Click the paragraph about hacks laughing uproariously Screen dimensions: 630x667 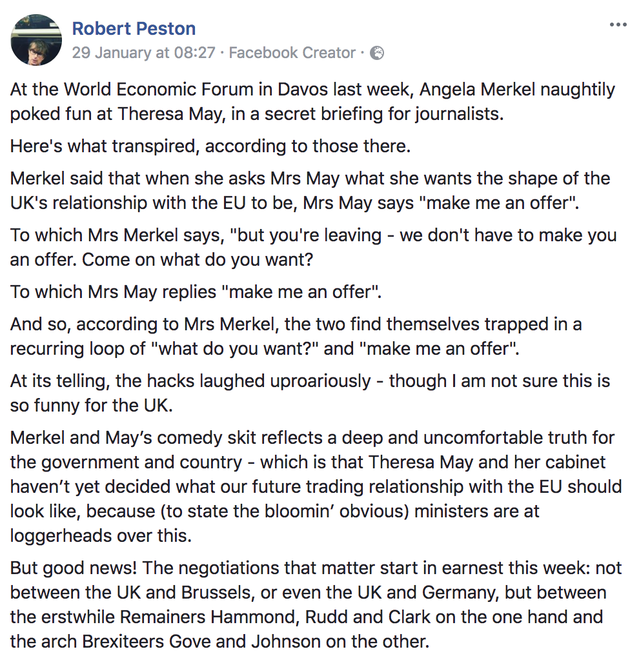click(x=310, y=393)
